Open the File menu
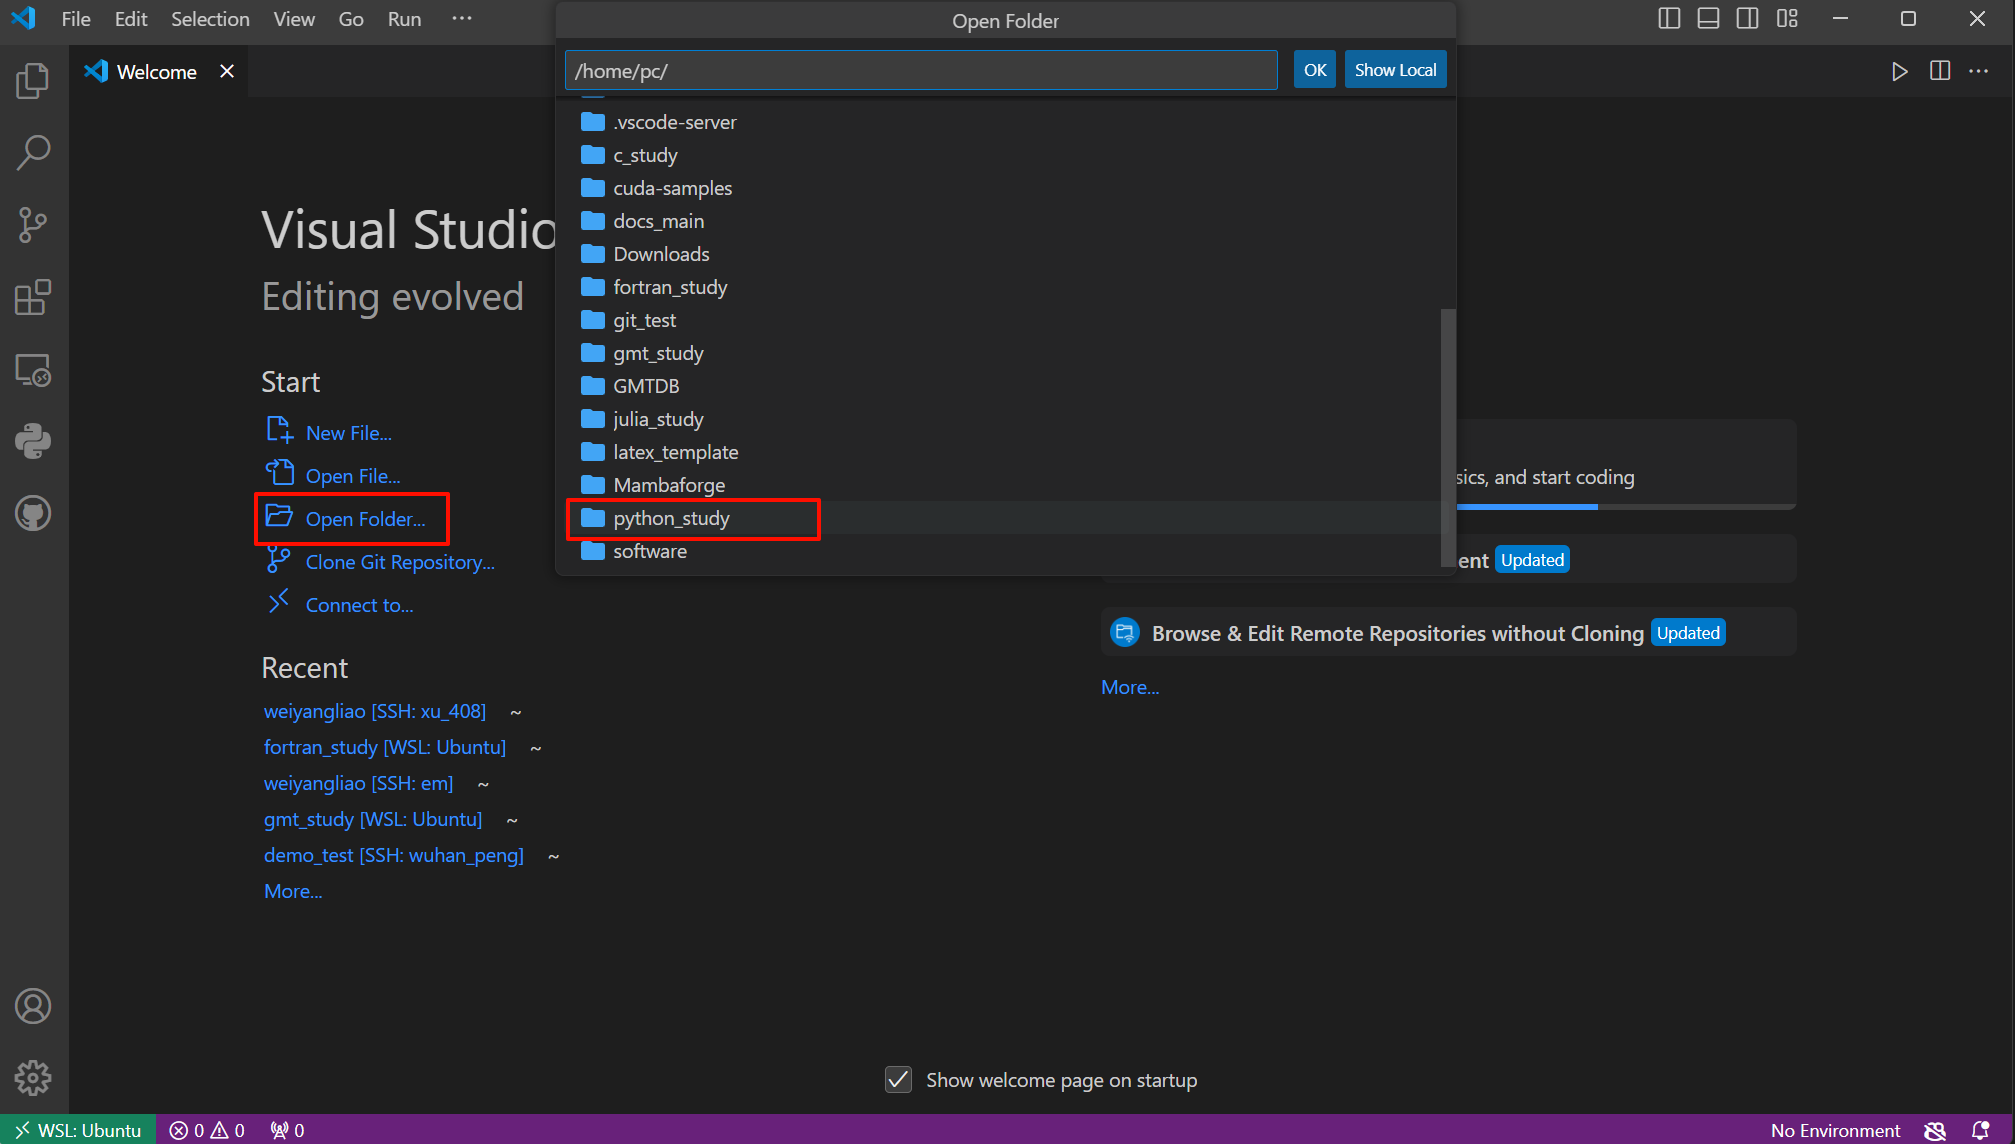This screenshot has height=1144, width=2015. pos(76,19)
